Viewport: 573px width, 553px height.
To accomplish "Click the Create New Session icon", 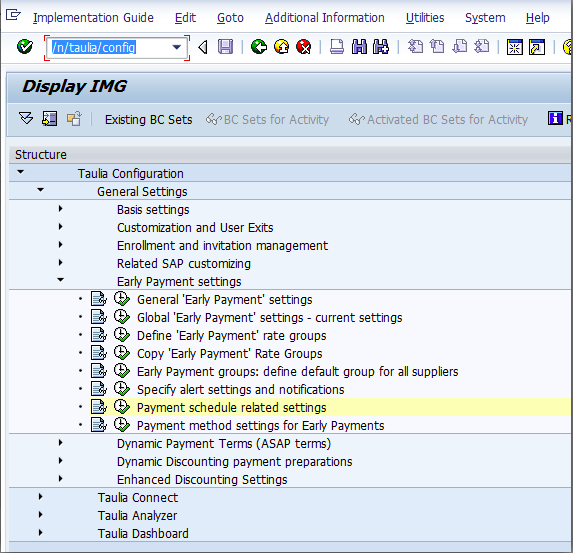I will (x=515, y=47).
